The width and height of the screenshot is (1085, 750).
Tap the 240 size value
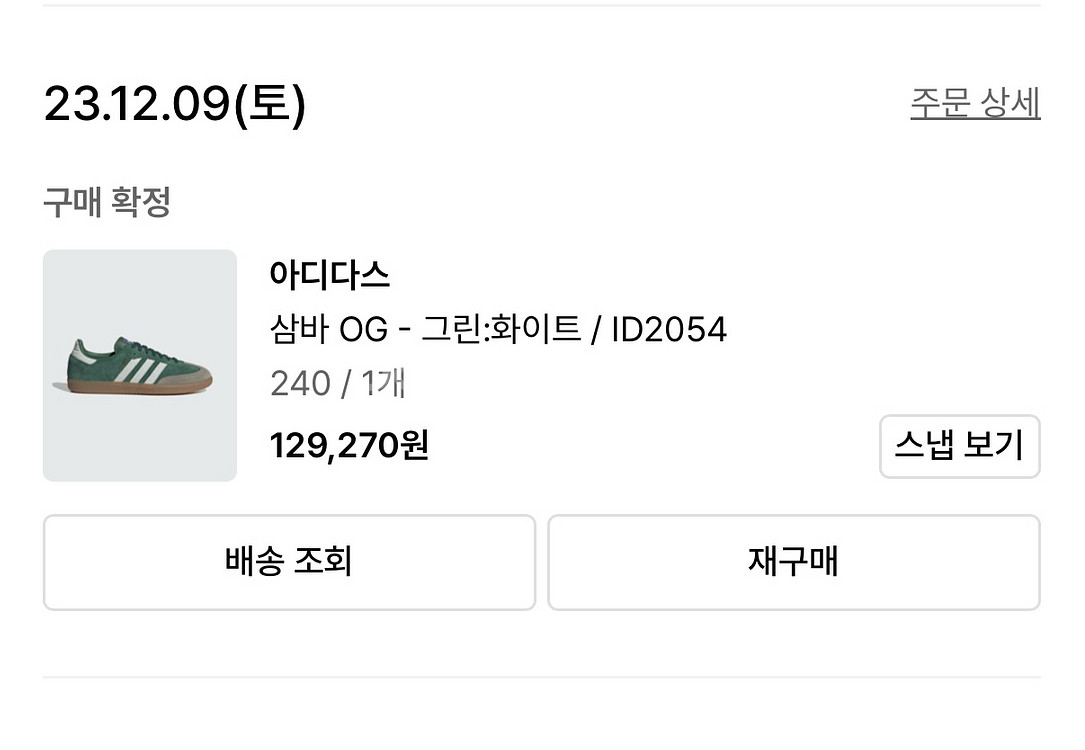pos(299,384)
